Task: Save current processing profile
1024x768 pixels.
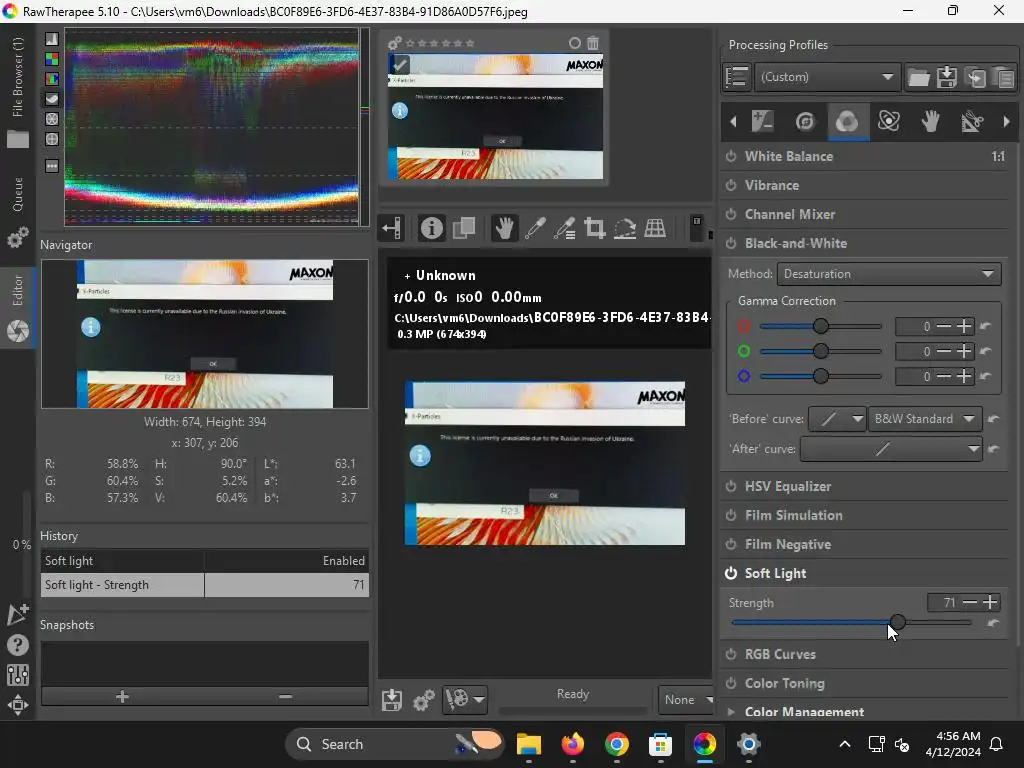Action: (947, 77)
